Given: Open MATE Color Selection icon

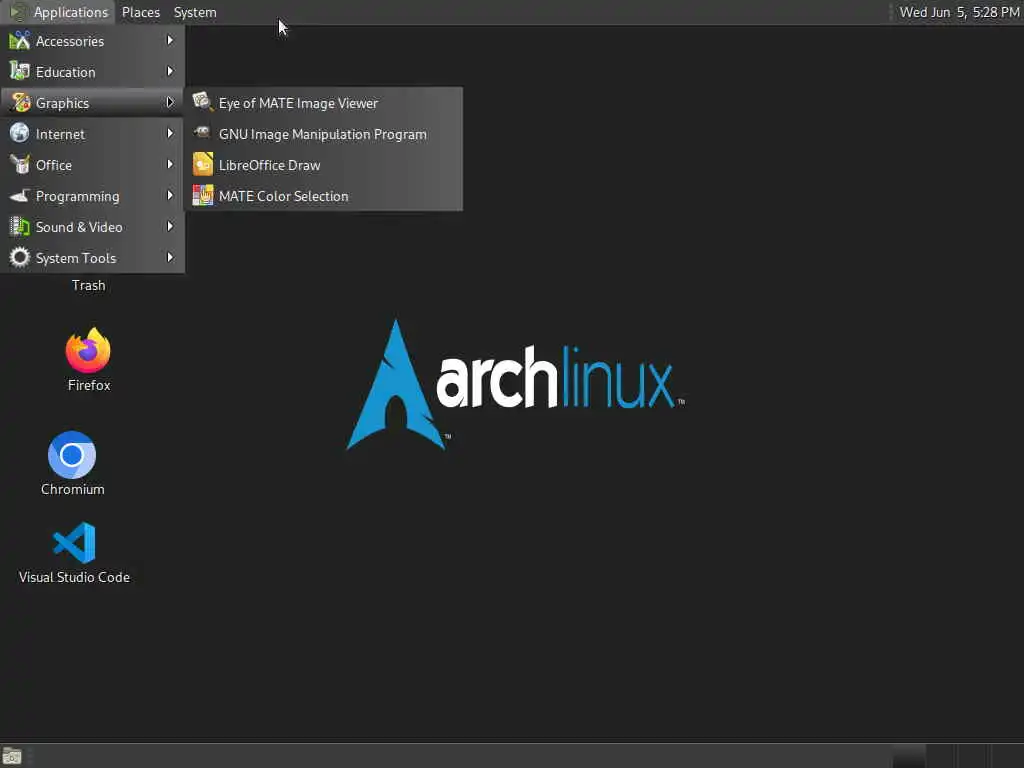Looking at the screenshot, I should click(202, 195).
